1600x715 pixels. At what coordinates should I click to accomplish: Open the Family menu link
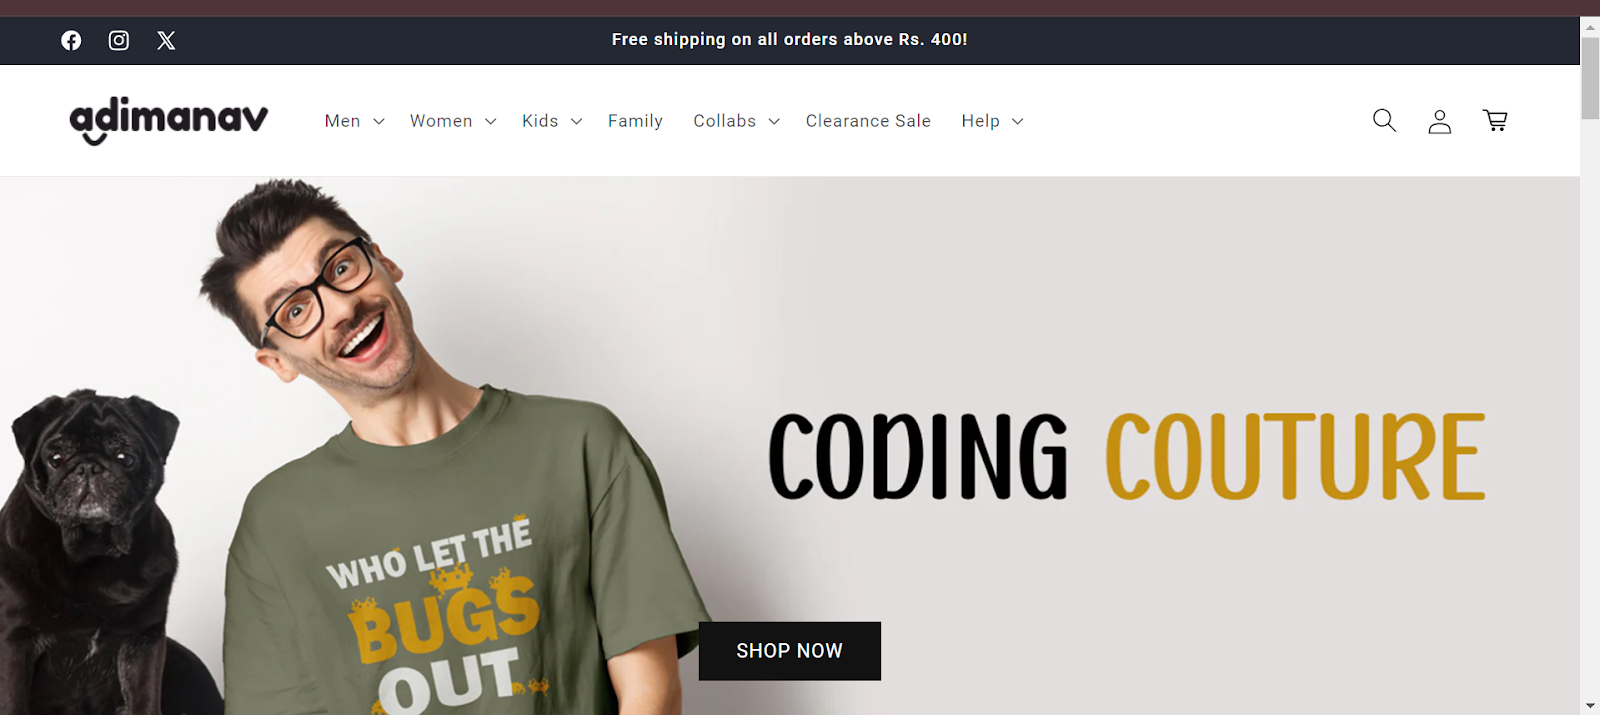click(635, 121)
